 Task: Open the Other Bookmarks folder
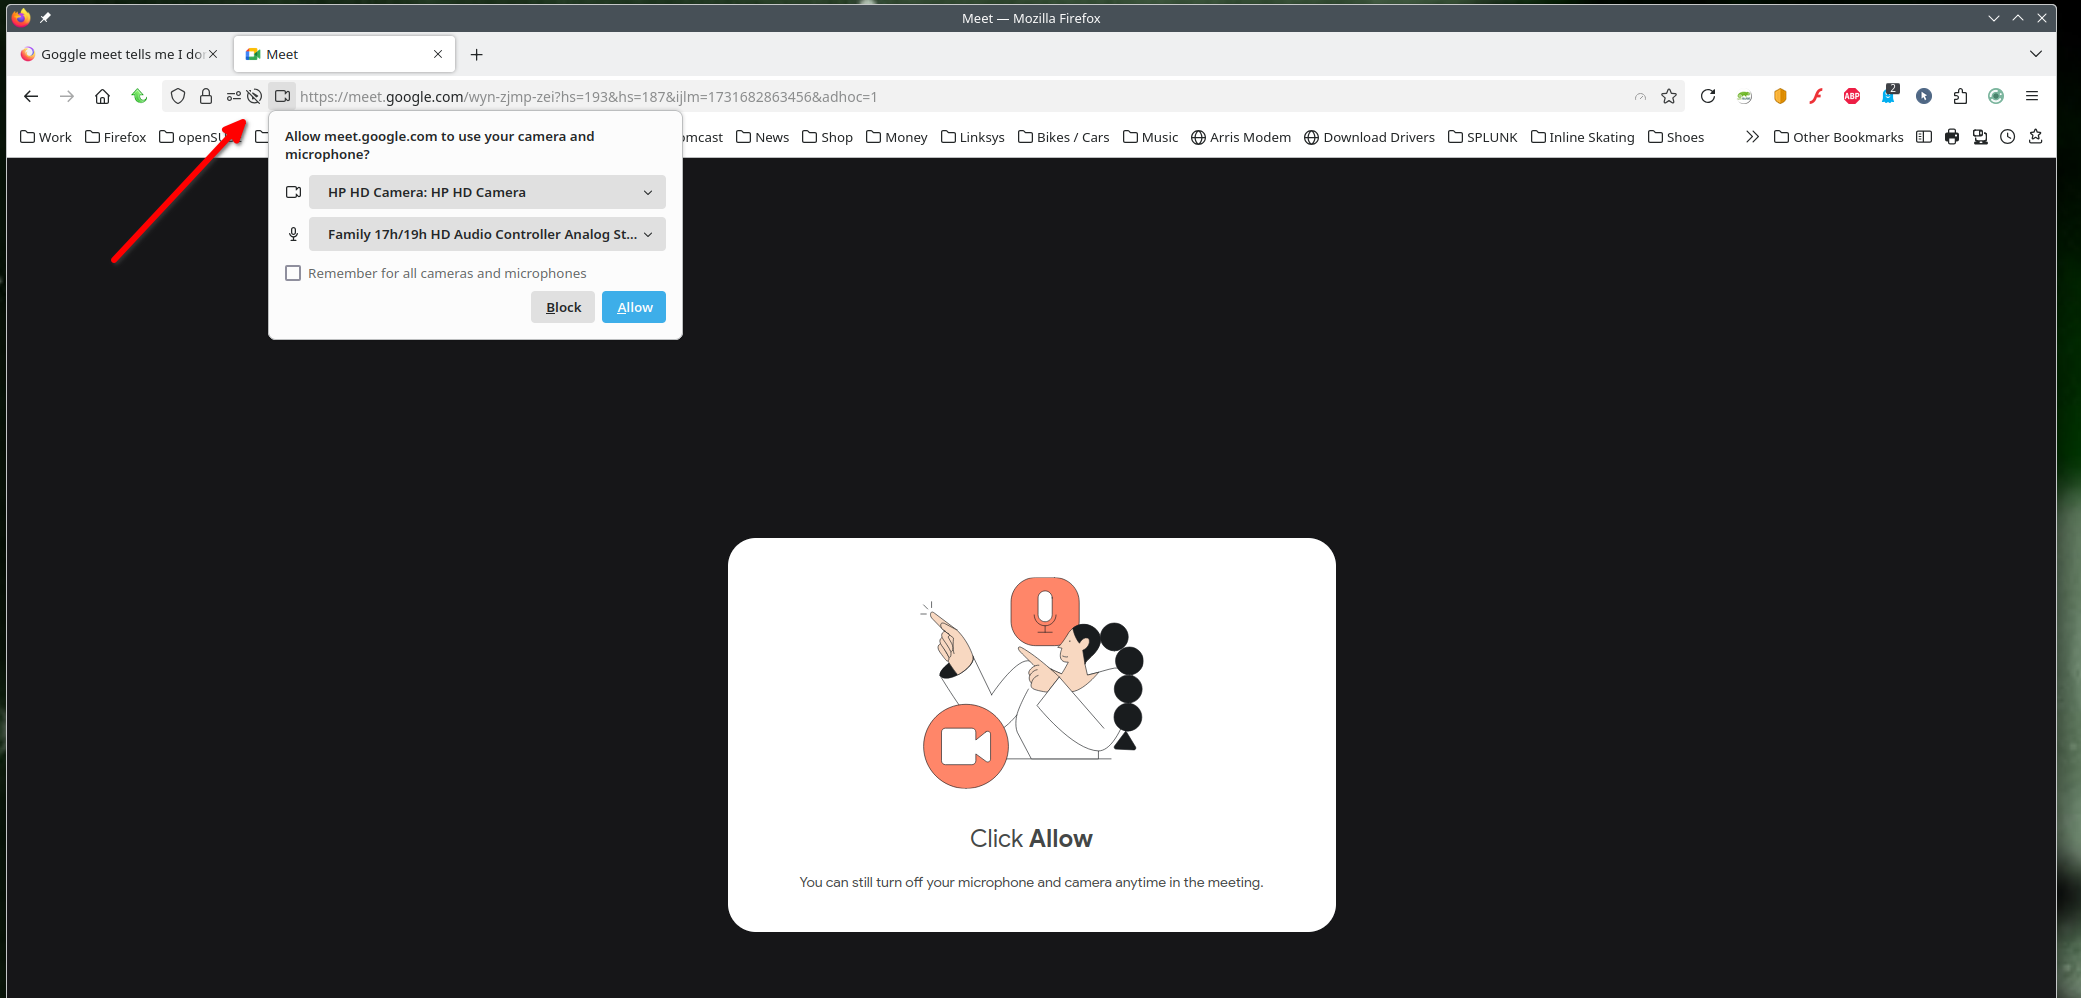tap(1838, 137)
